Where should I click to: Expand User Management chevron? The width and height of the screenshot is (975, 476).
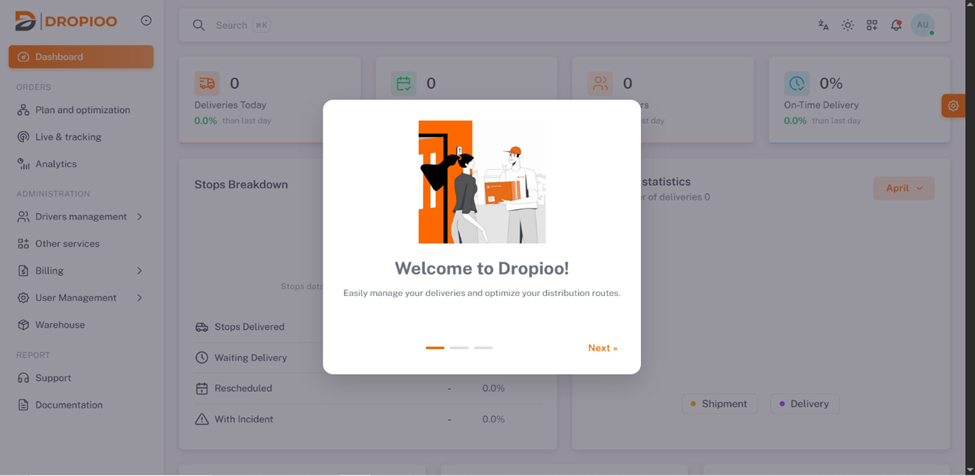pyautogui.click(x=139, y=298)
